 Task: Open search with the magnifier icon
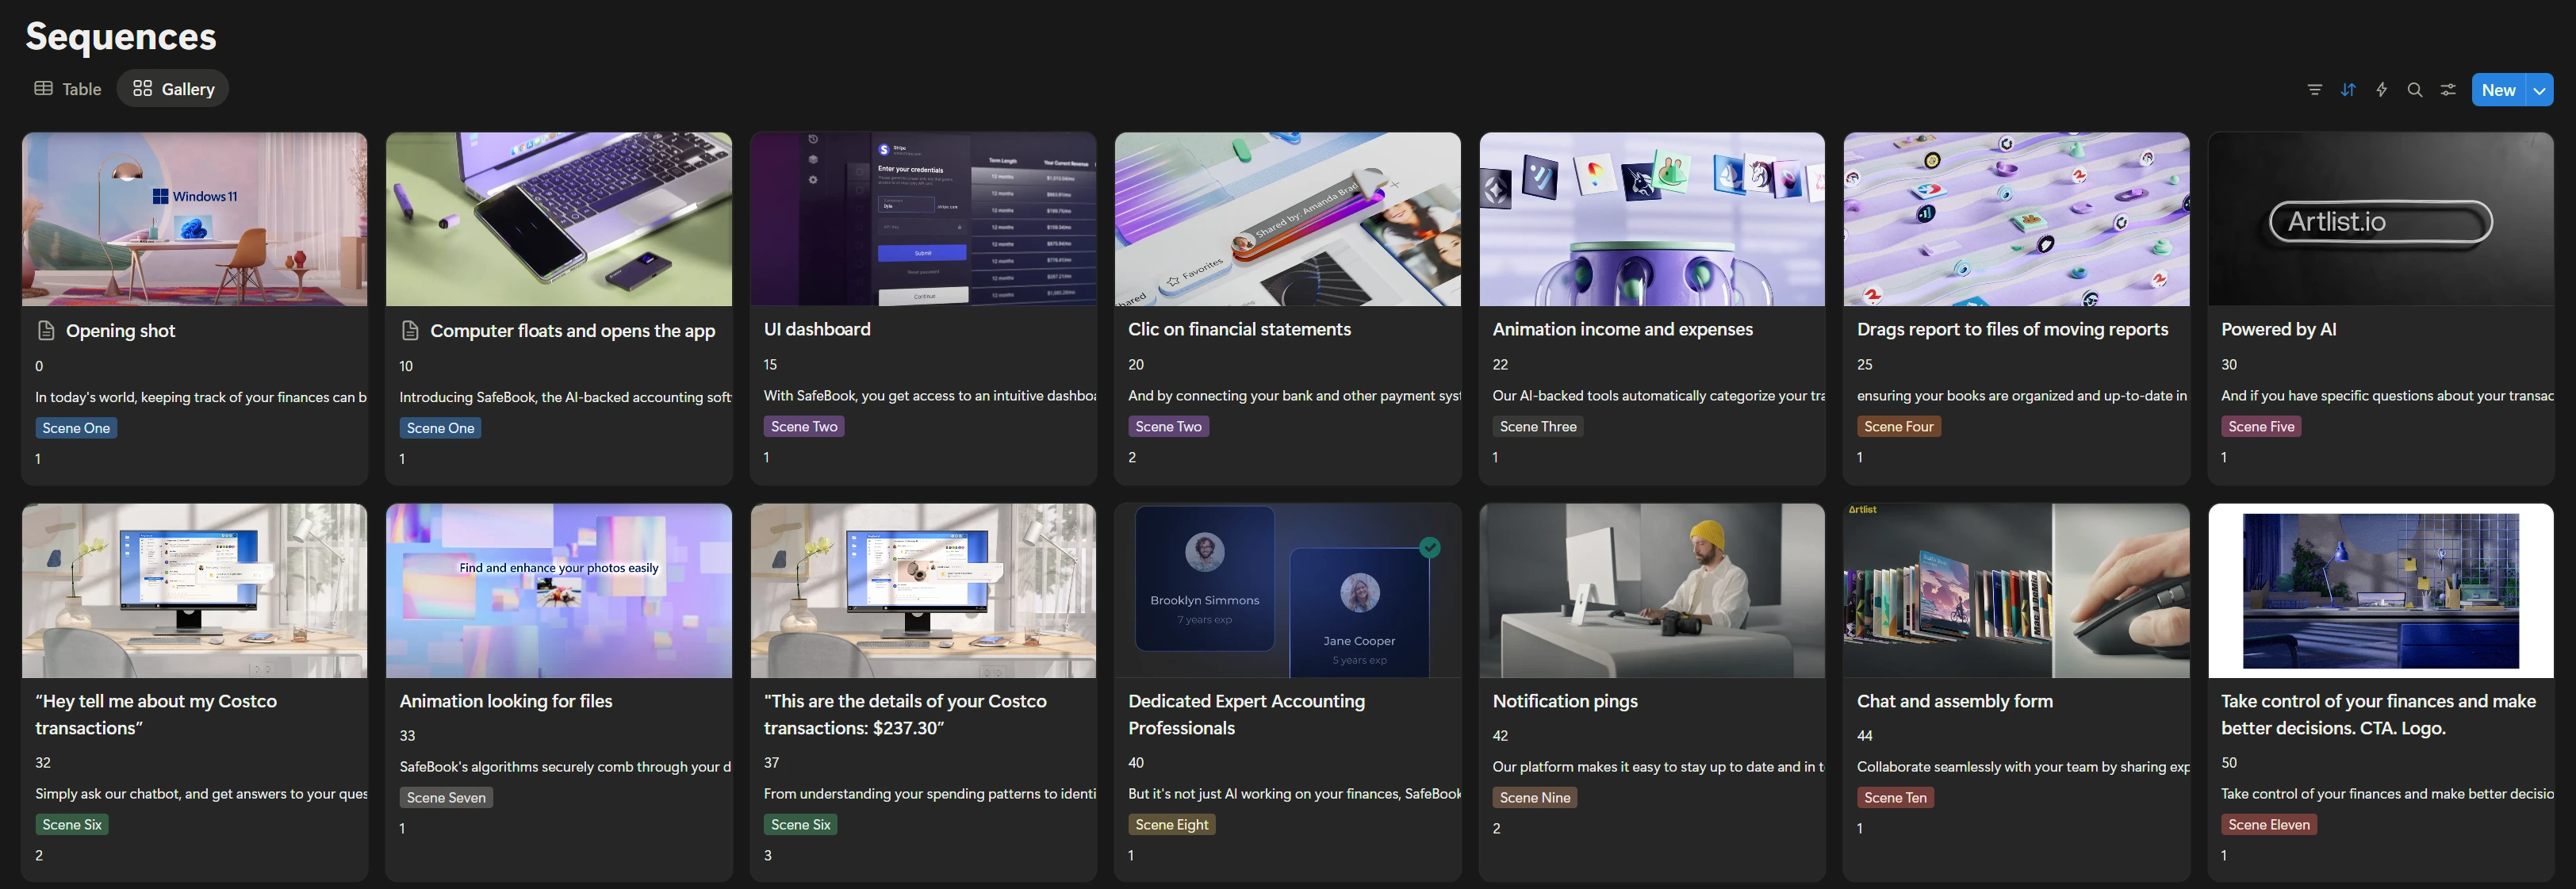coord(2414,90)
